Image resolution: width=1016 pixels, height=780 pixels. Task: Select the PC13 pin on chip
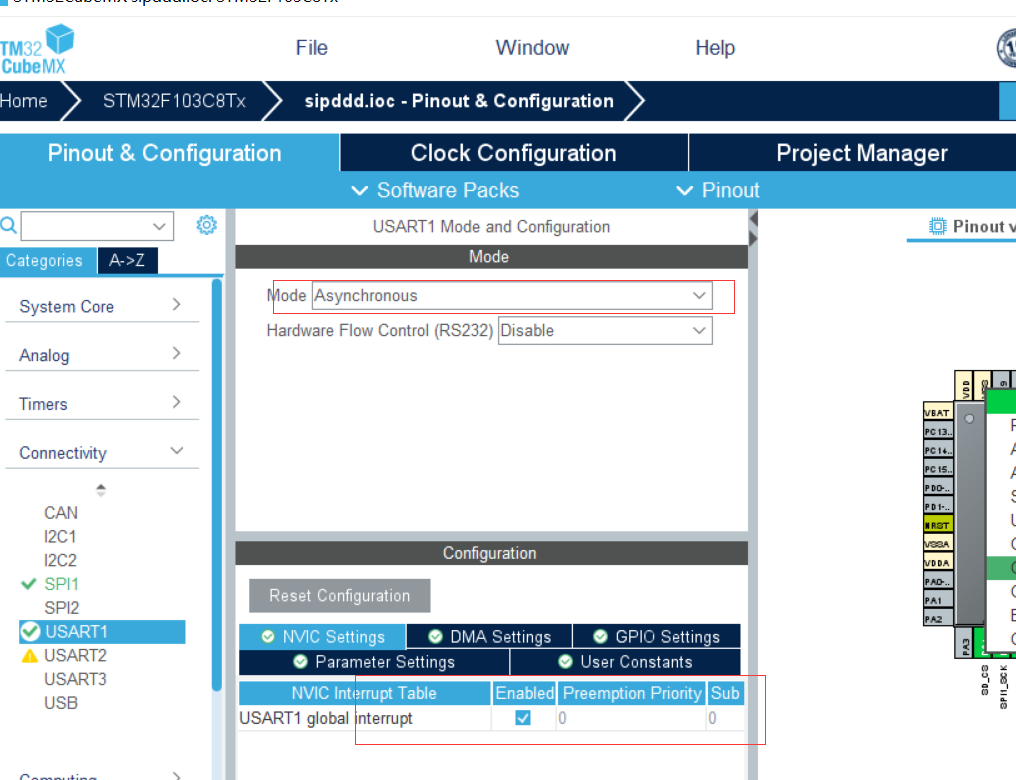(938, 431)
